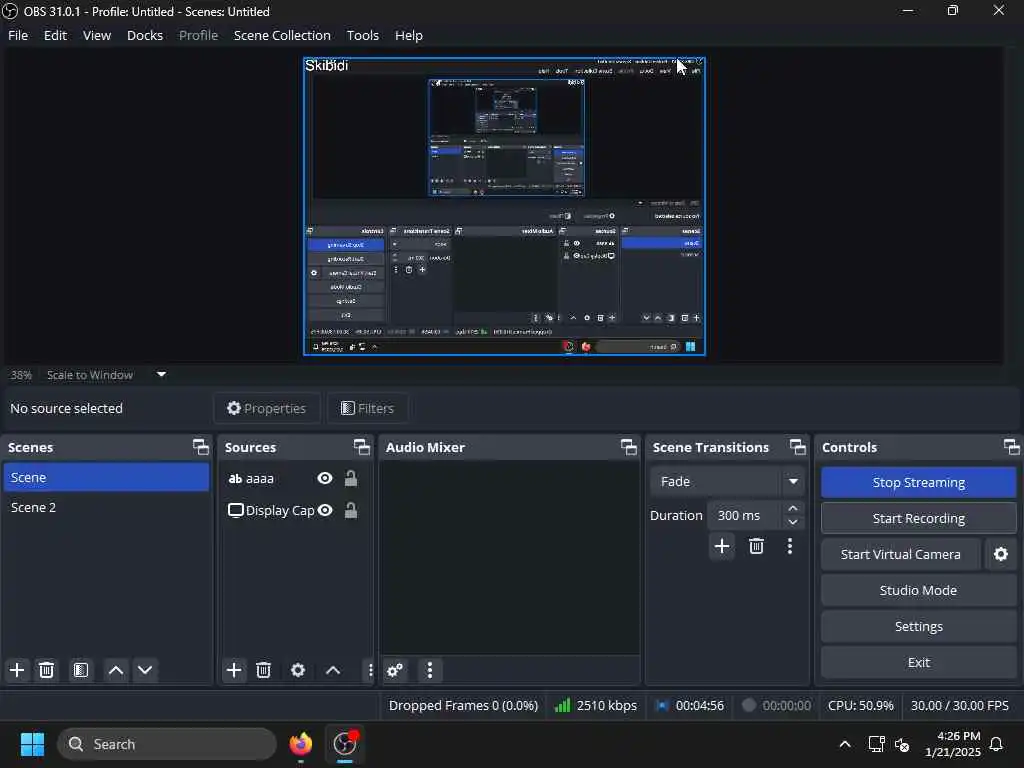
Task: Toggle Studio Mode
Action: pos(918,590)
